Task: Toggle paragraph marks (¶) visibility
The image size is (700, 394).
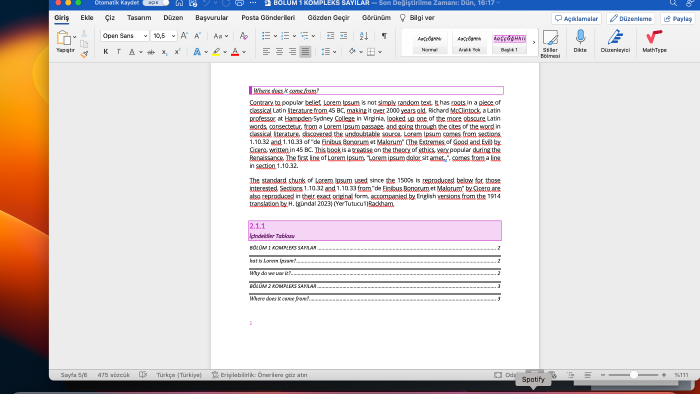Action: click(384, 36)
